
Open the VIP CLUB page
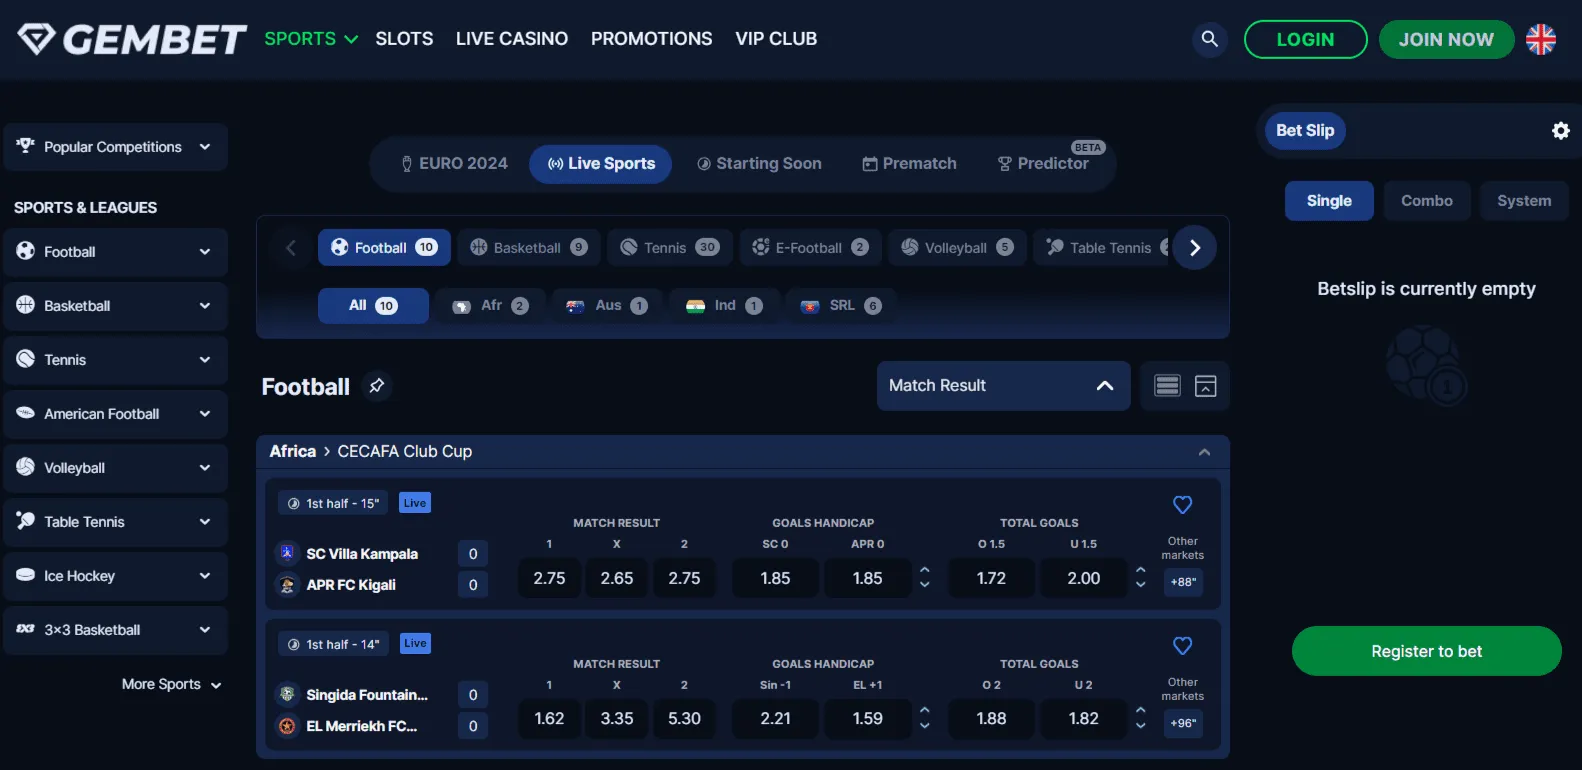(776, 39)
